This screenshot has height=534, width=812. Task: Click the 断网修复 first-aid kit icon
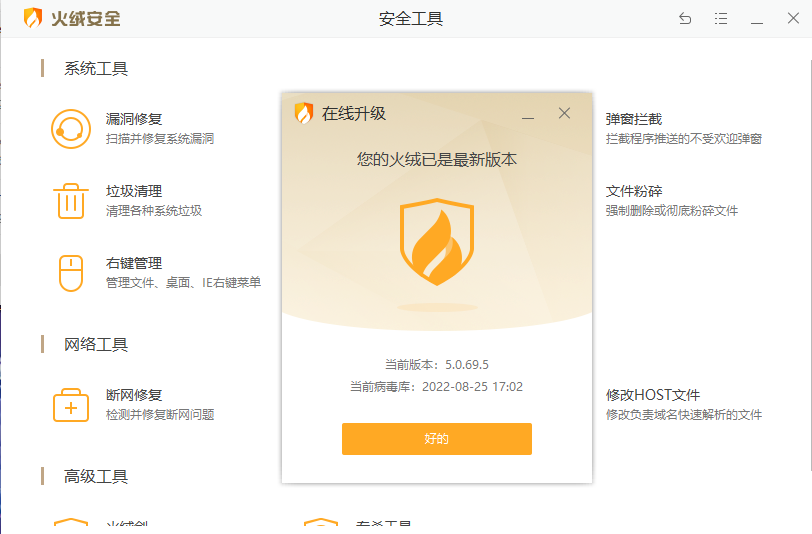click(71, 404)
